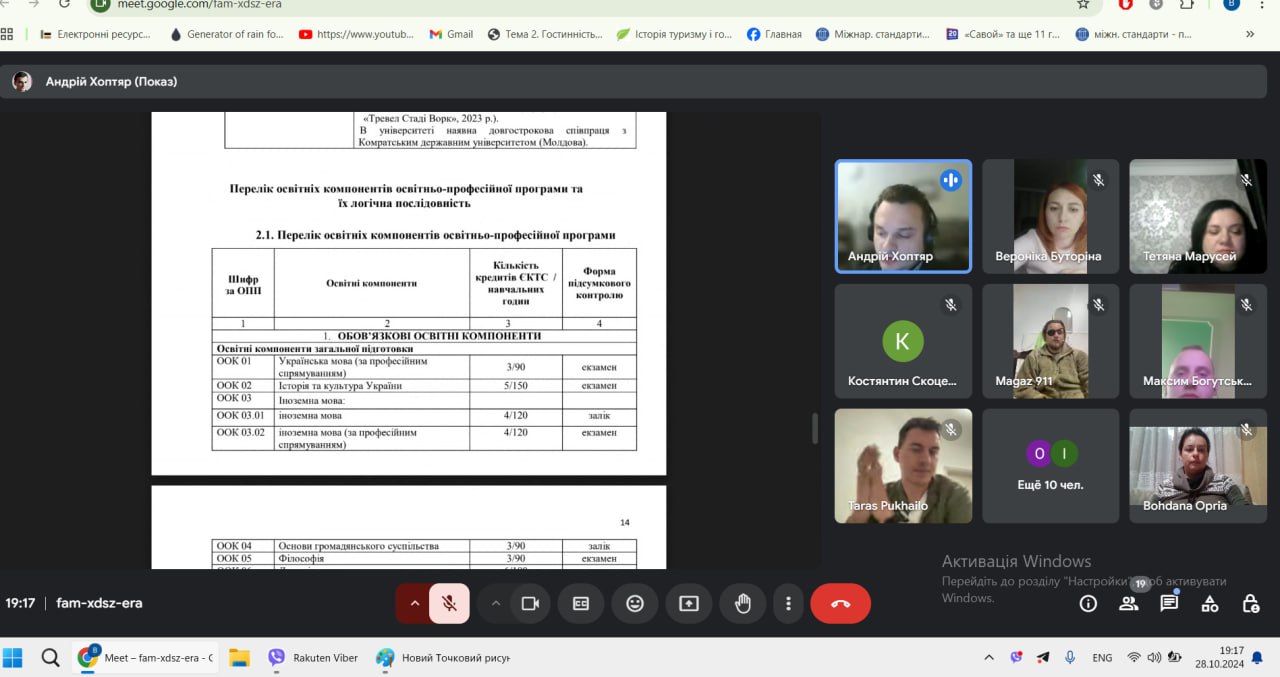Show the participants list panel

1128,603
